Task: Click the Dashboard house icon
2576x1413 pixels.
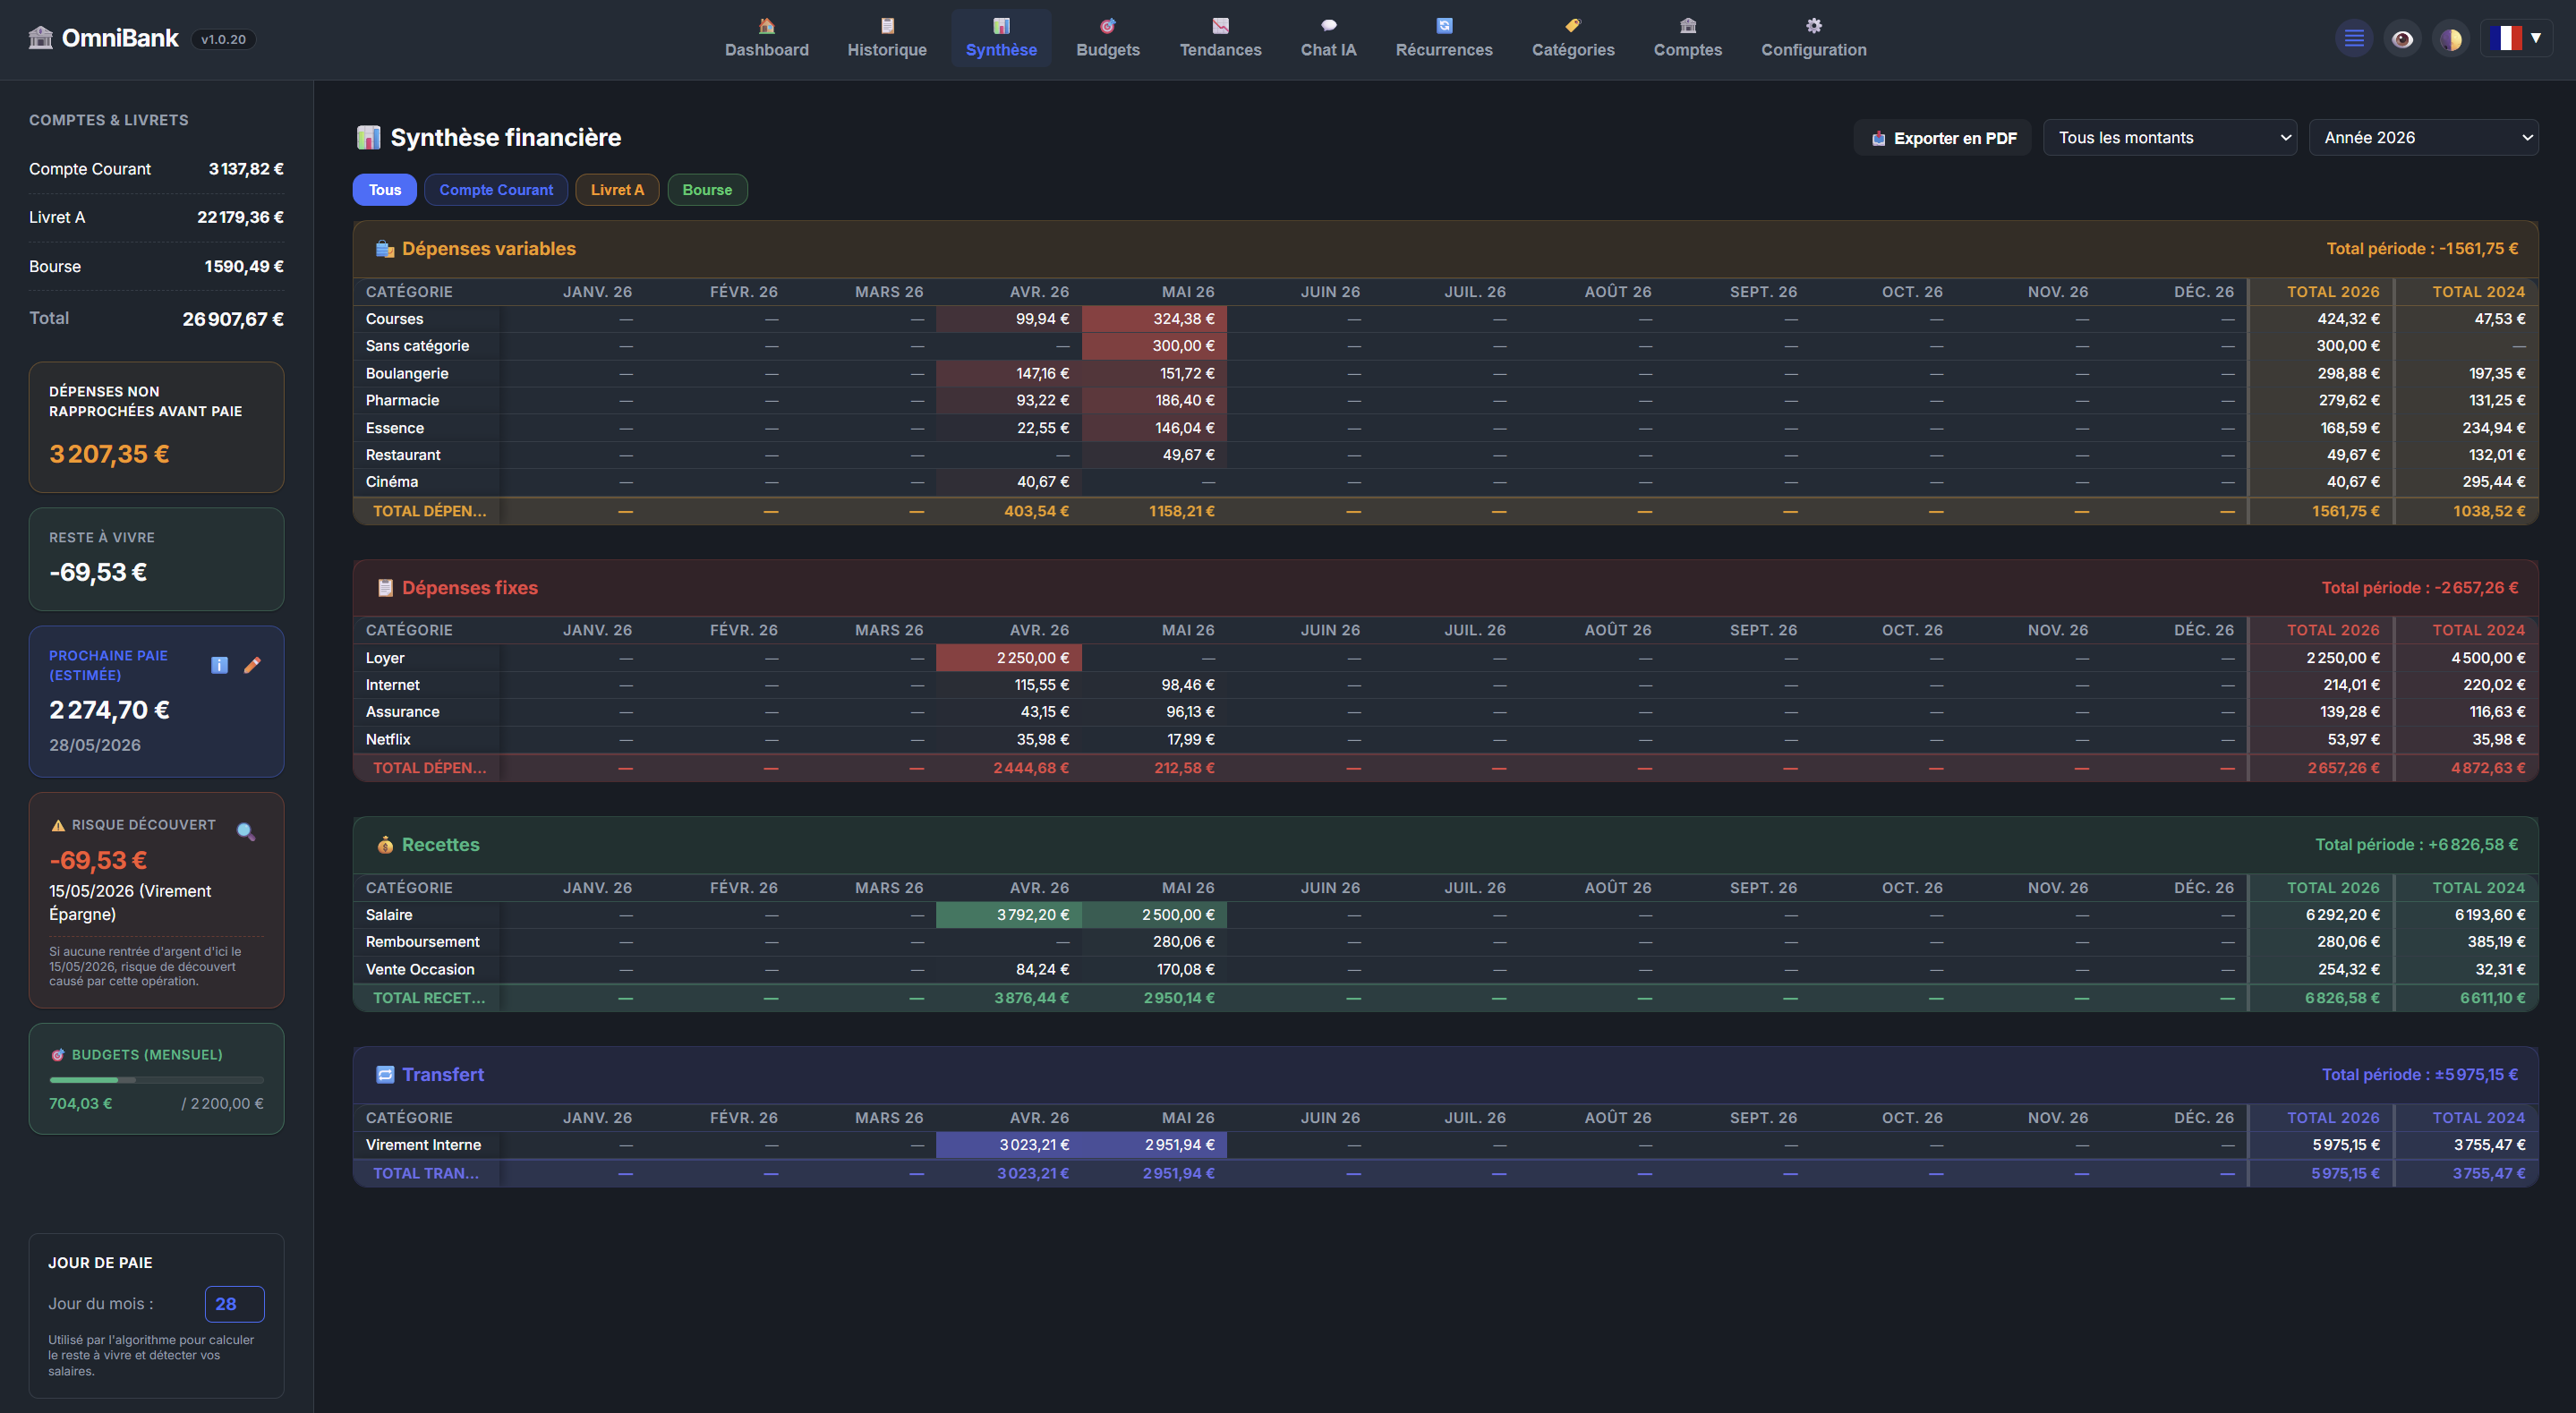Action: click(x=766, y=25)
